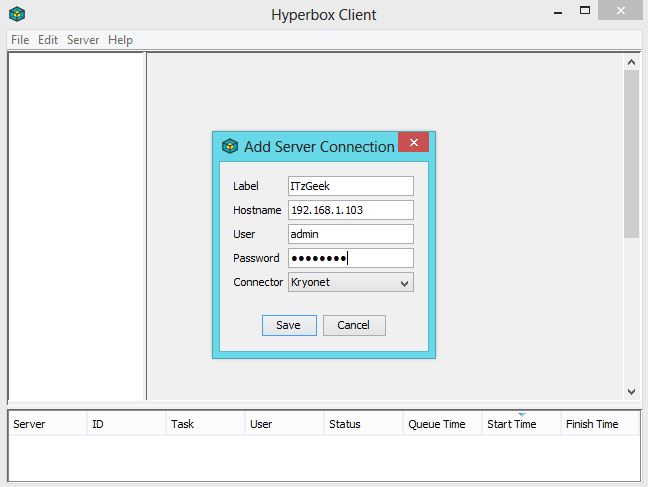
Task: Click the Label field containing ITzGeek
Action: [350, 186]
